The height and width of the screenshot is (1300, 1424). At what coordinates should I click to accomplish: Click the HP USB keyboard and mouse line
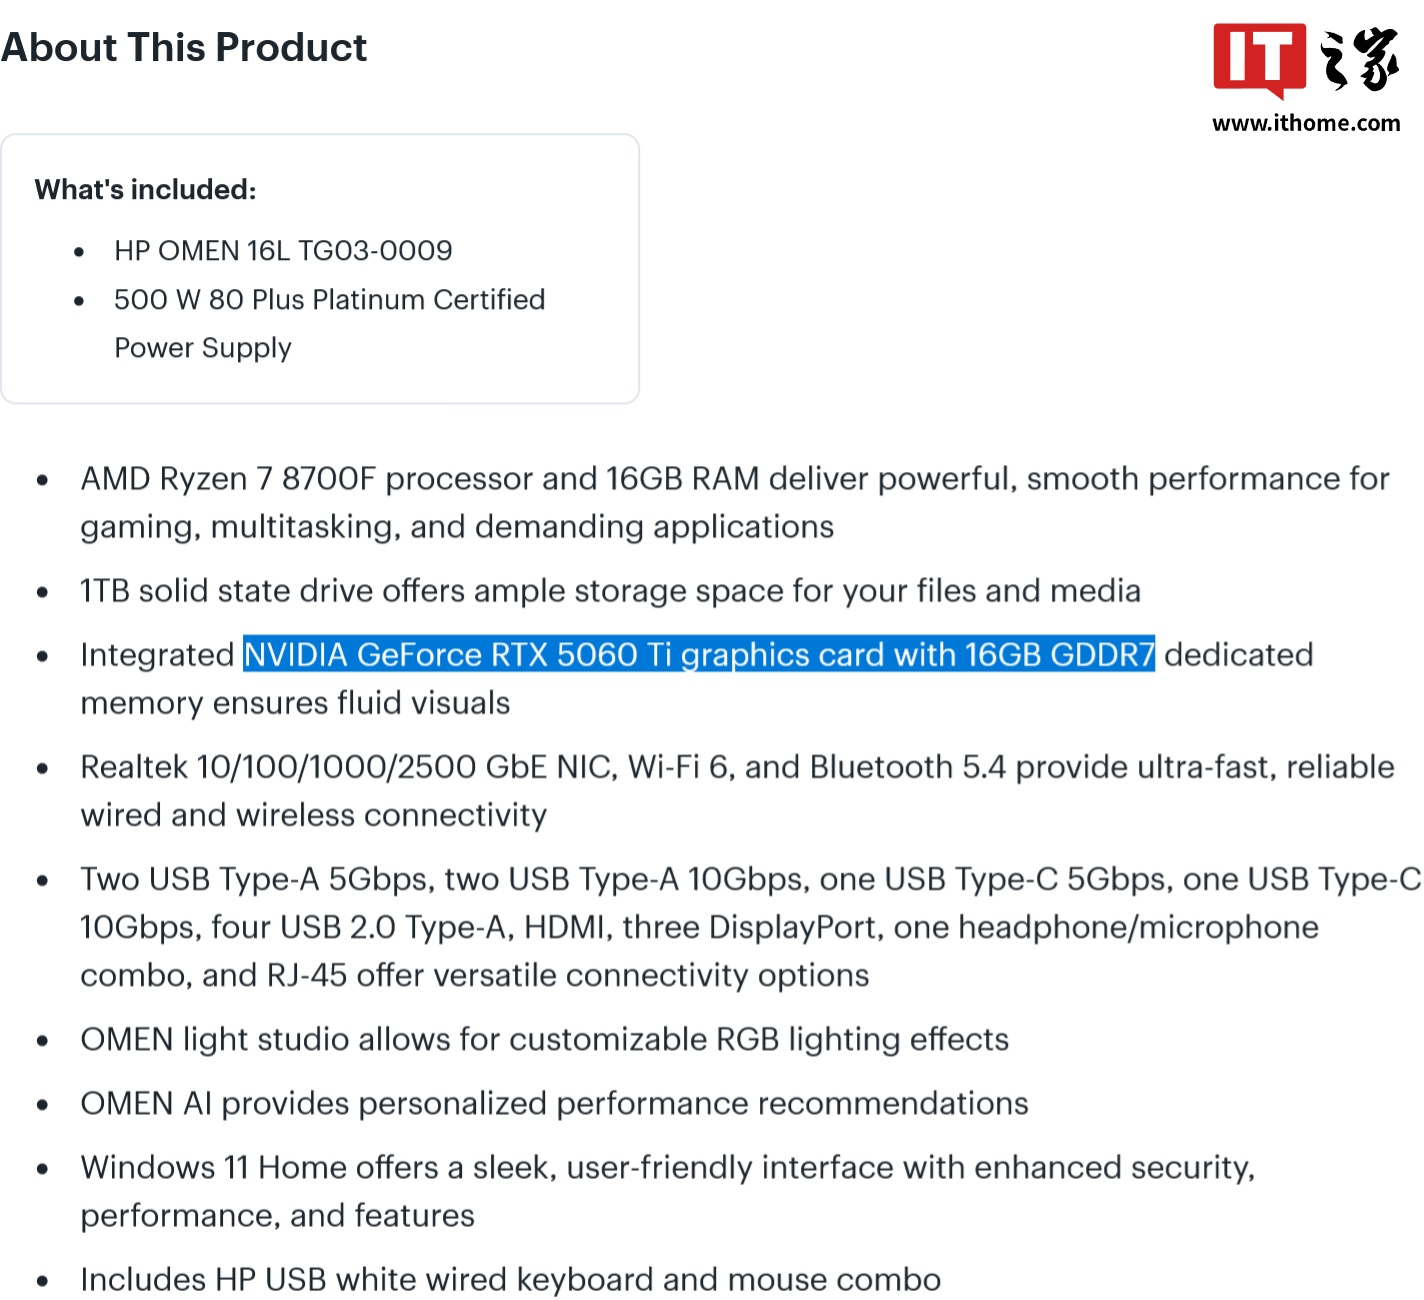pos(510,1280)
